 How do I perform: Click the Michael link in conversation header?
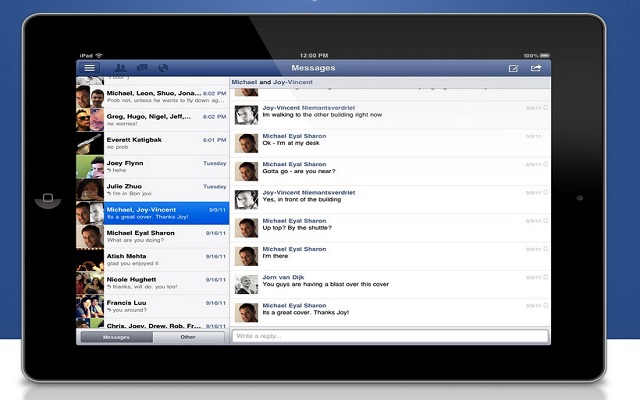point(244,82)
